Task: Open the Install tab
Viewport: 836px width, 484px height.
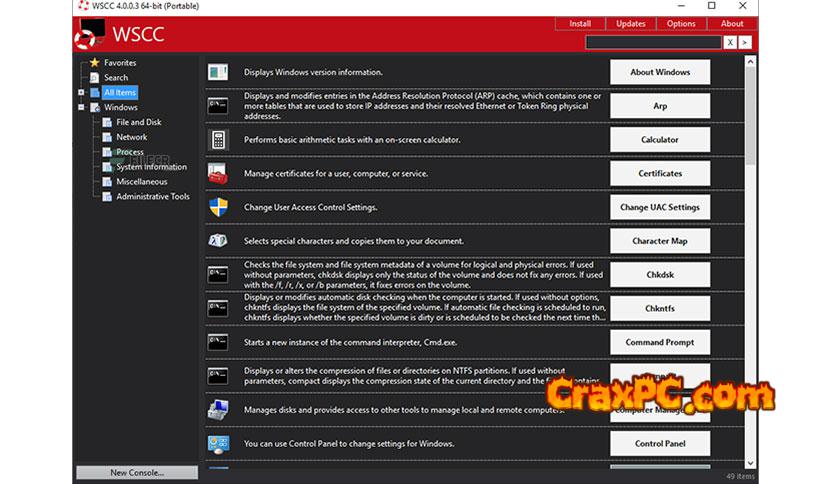Action: click(580, 23)
